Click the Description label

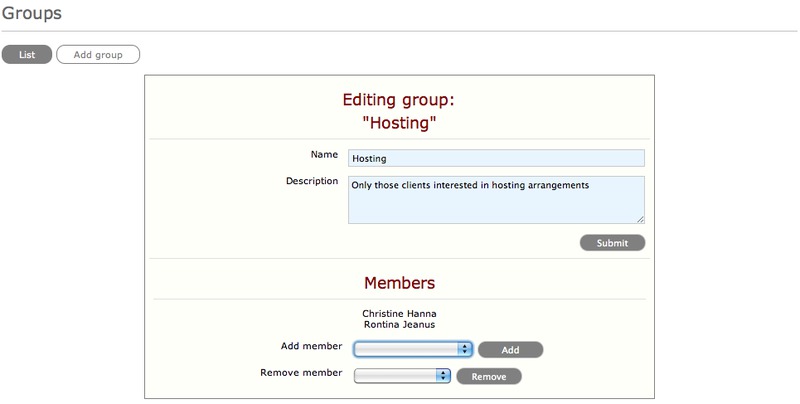click(312, 181)
